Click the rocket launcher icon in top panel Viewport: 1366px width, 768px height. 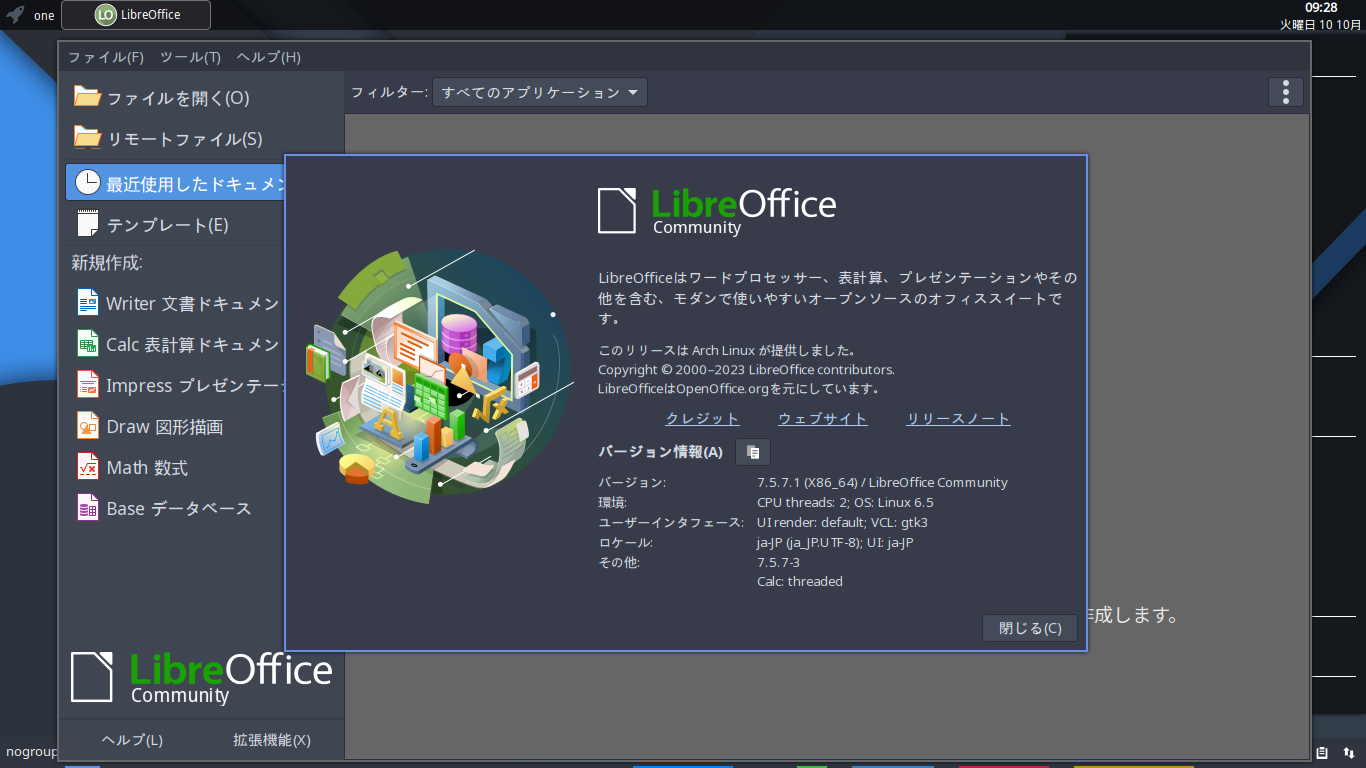[15, 15]
